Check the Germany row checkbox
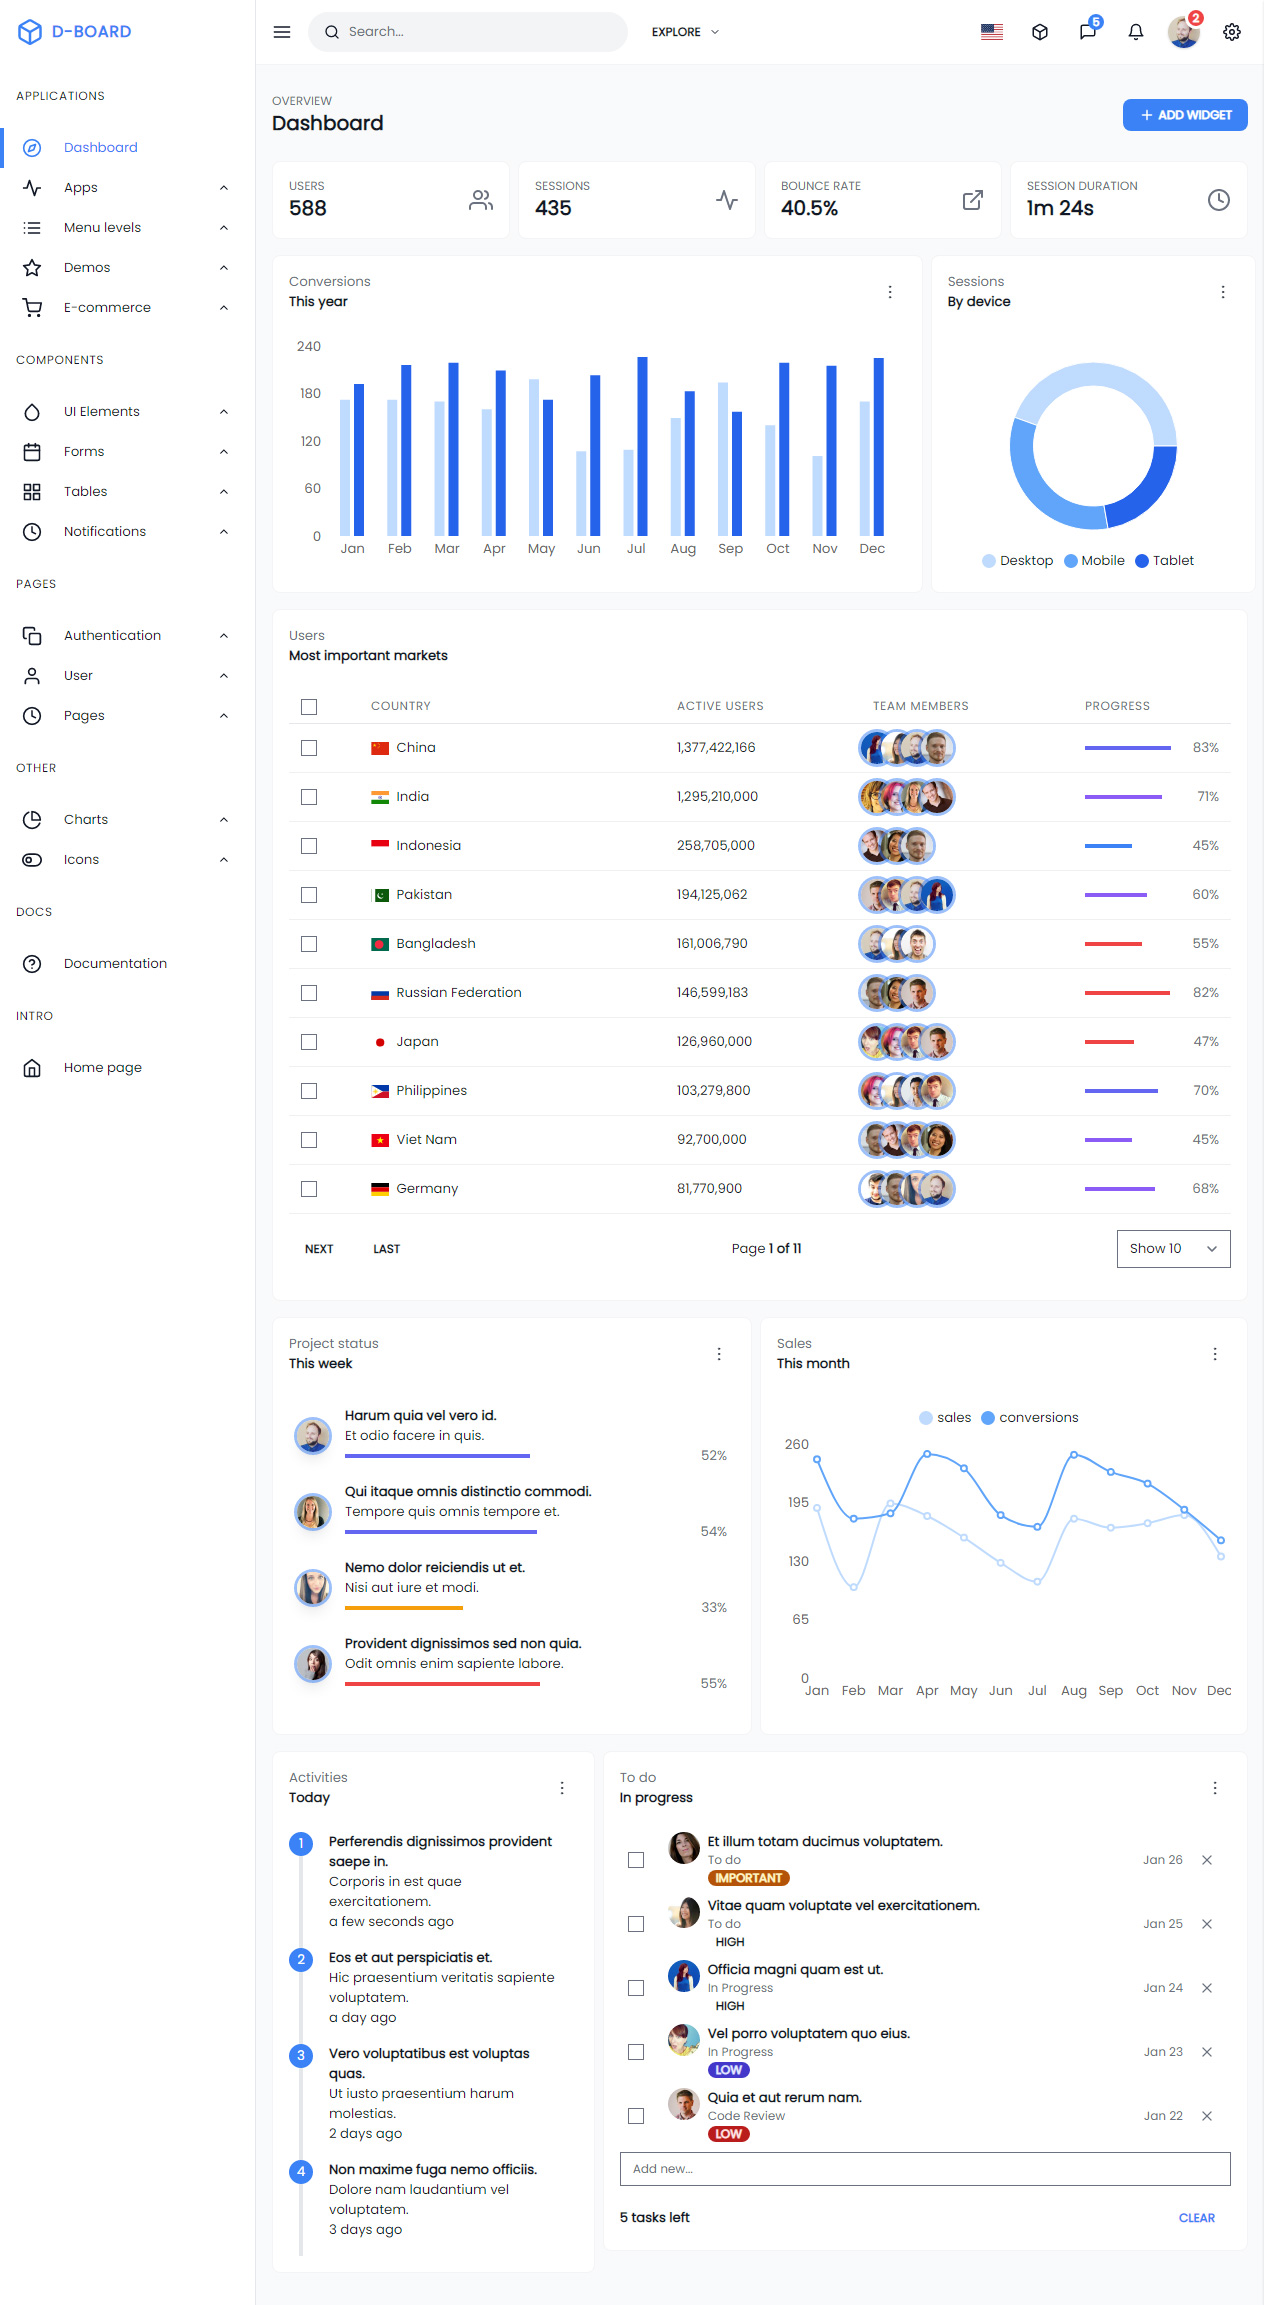 pyautogui.click(x=309, y=1189)
